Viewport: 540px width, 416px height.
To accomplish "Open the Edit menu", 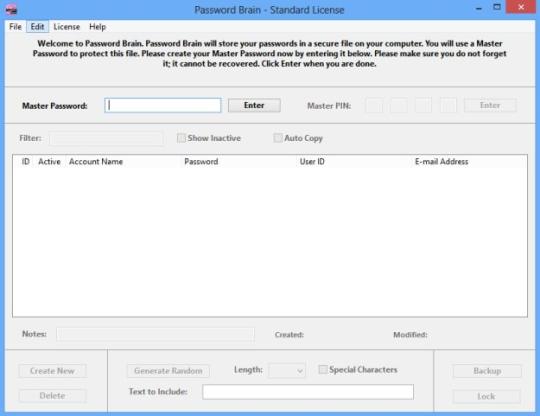I will 37,27.
